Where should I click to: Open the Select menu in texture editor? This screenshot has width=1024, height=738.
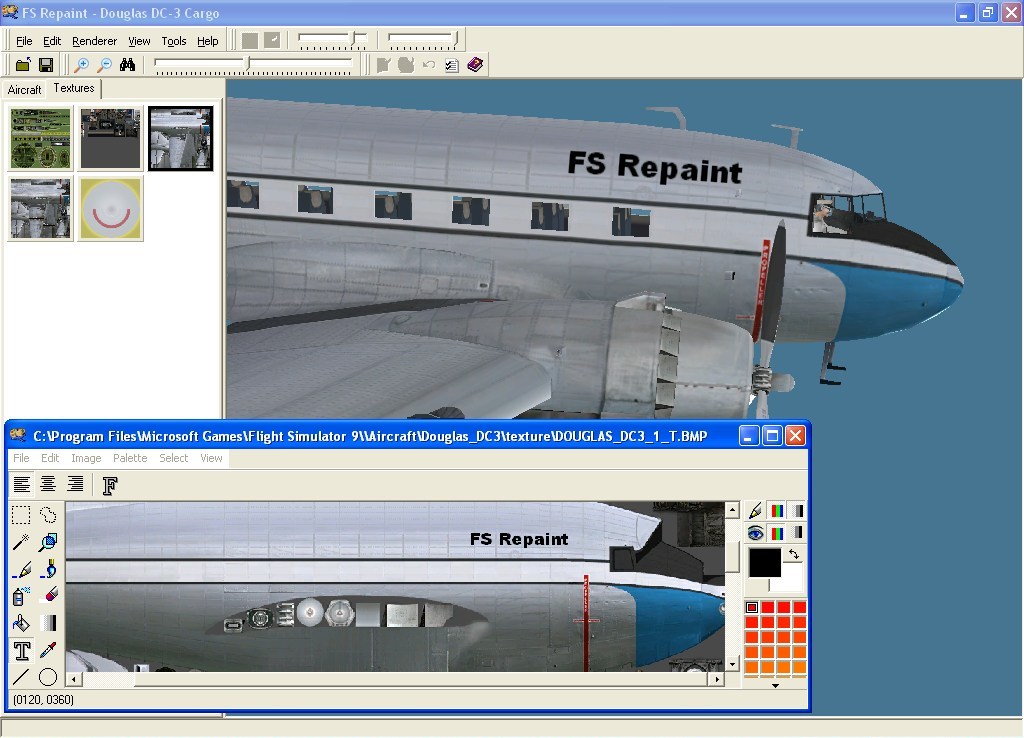(174, 458)
